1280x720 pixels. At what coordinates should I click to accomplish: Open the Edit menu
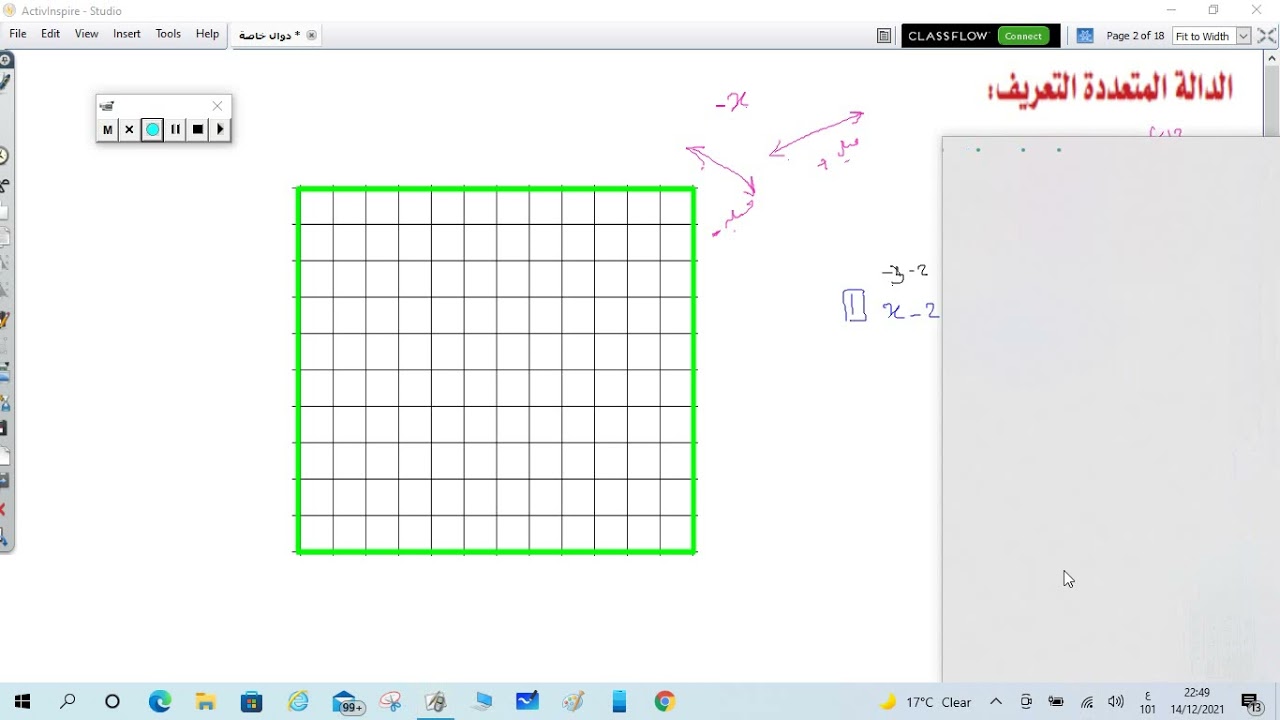point(50,34)
